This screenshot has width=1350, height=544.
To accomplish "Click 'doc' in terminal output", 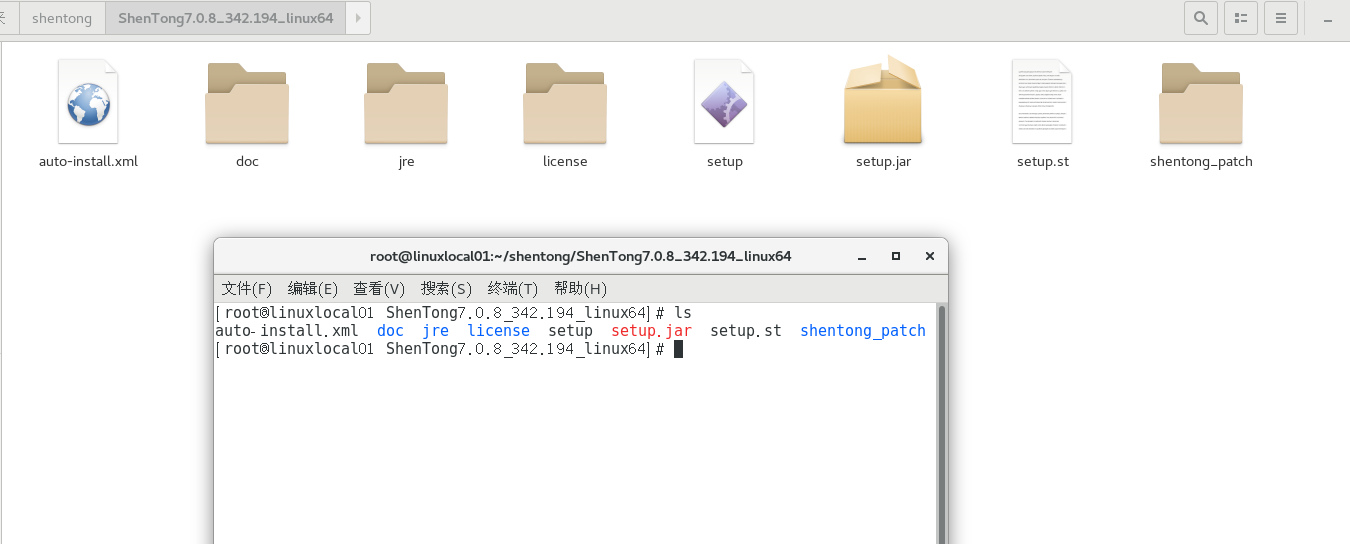I will [390, 331].
